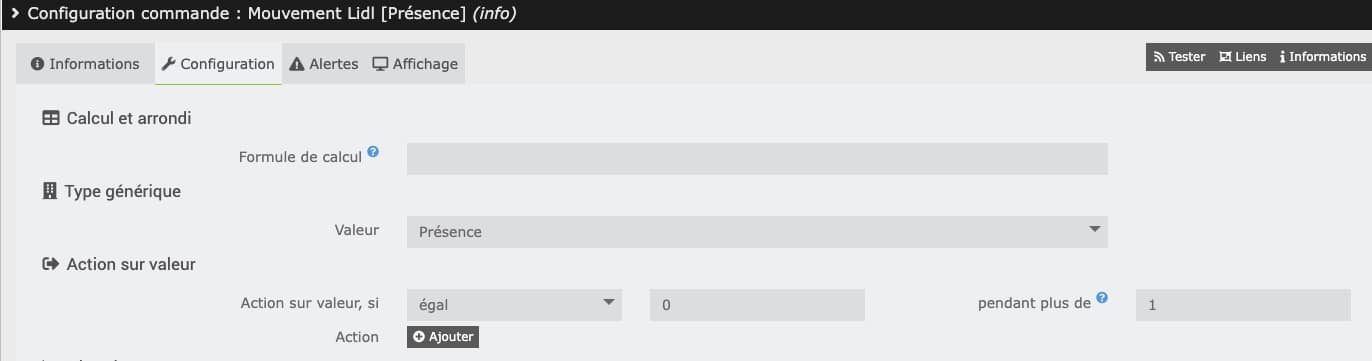Click the monitor icon on Affichage tab
1372x361 pixels.
click(380, 64)
